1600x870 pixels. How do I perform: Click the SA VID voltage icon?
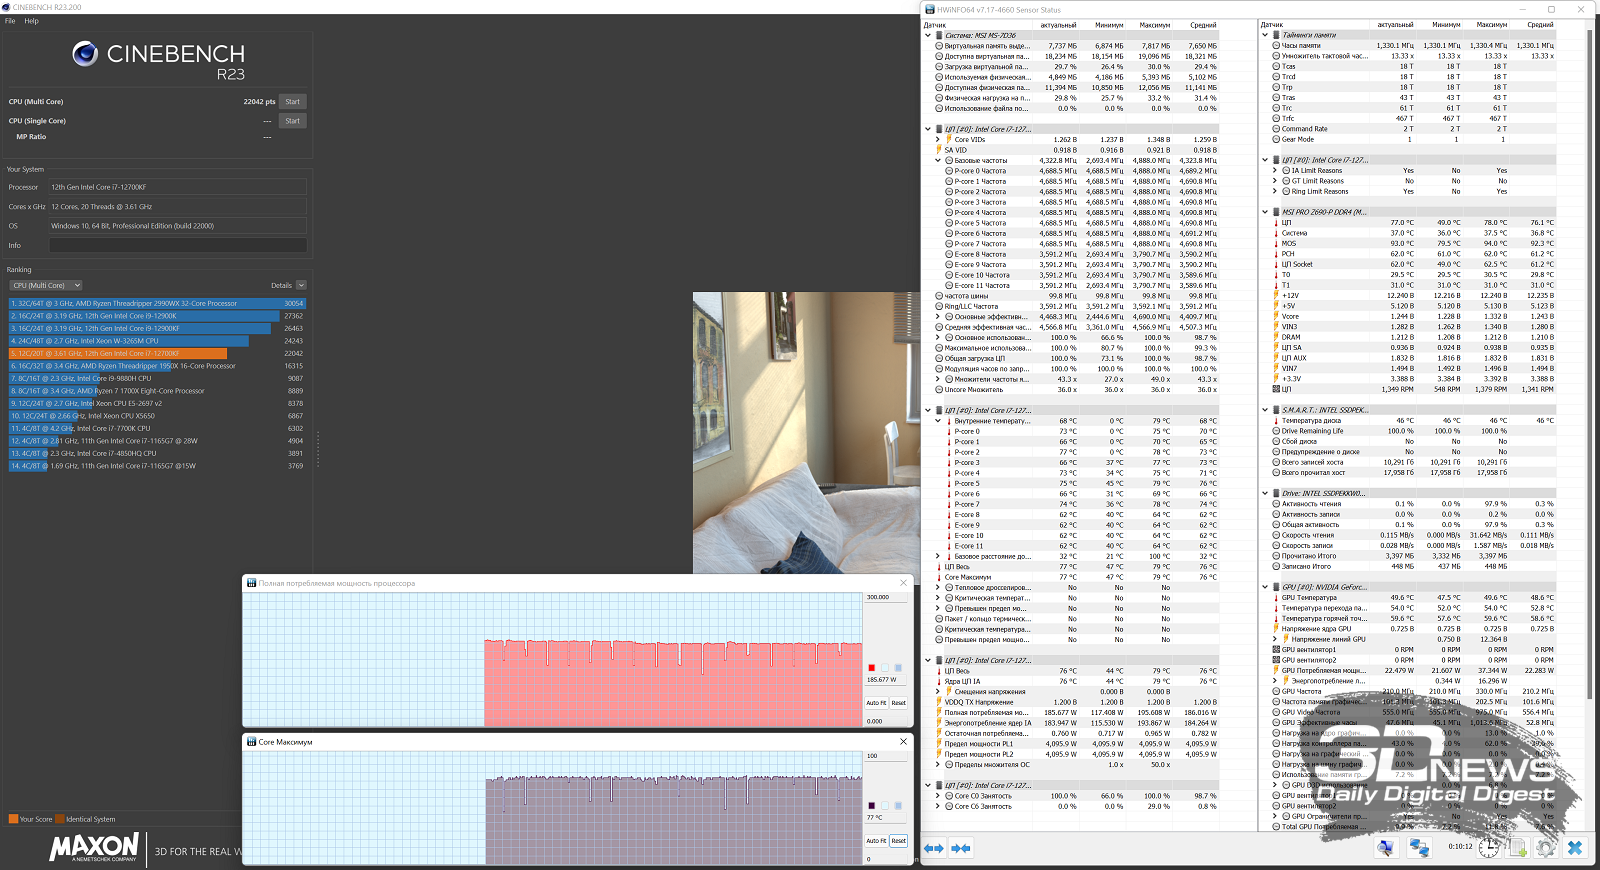click(939, 150)
